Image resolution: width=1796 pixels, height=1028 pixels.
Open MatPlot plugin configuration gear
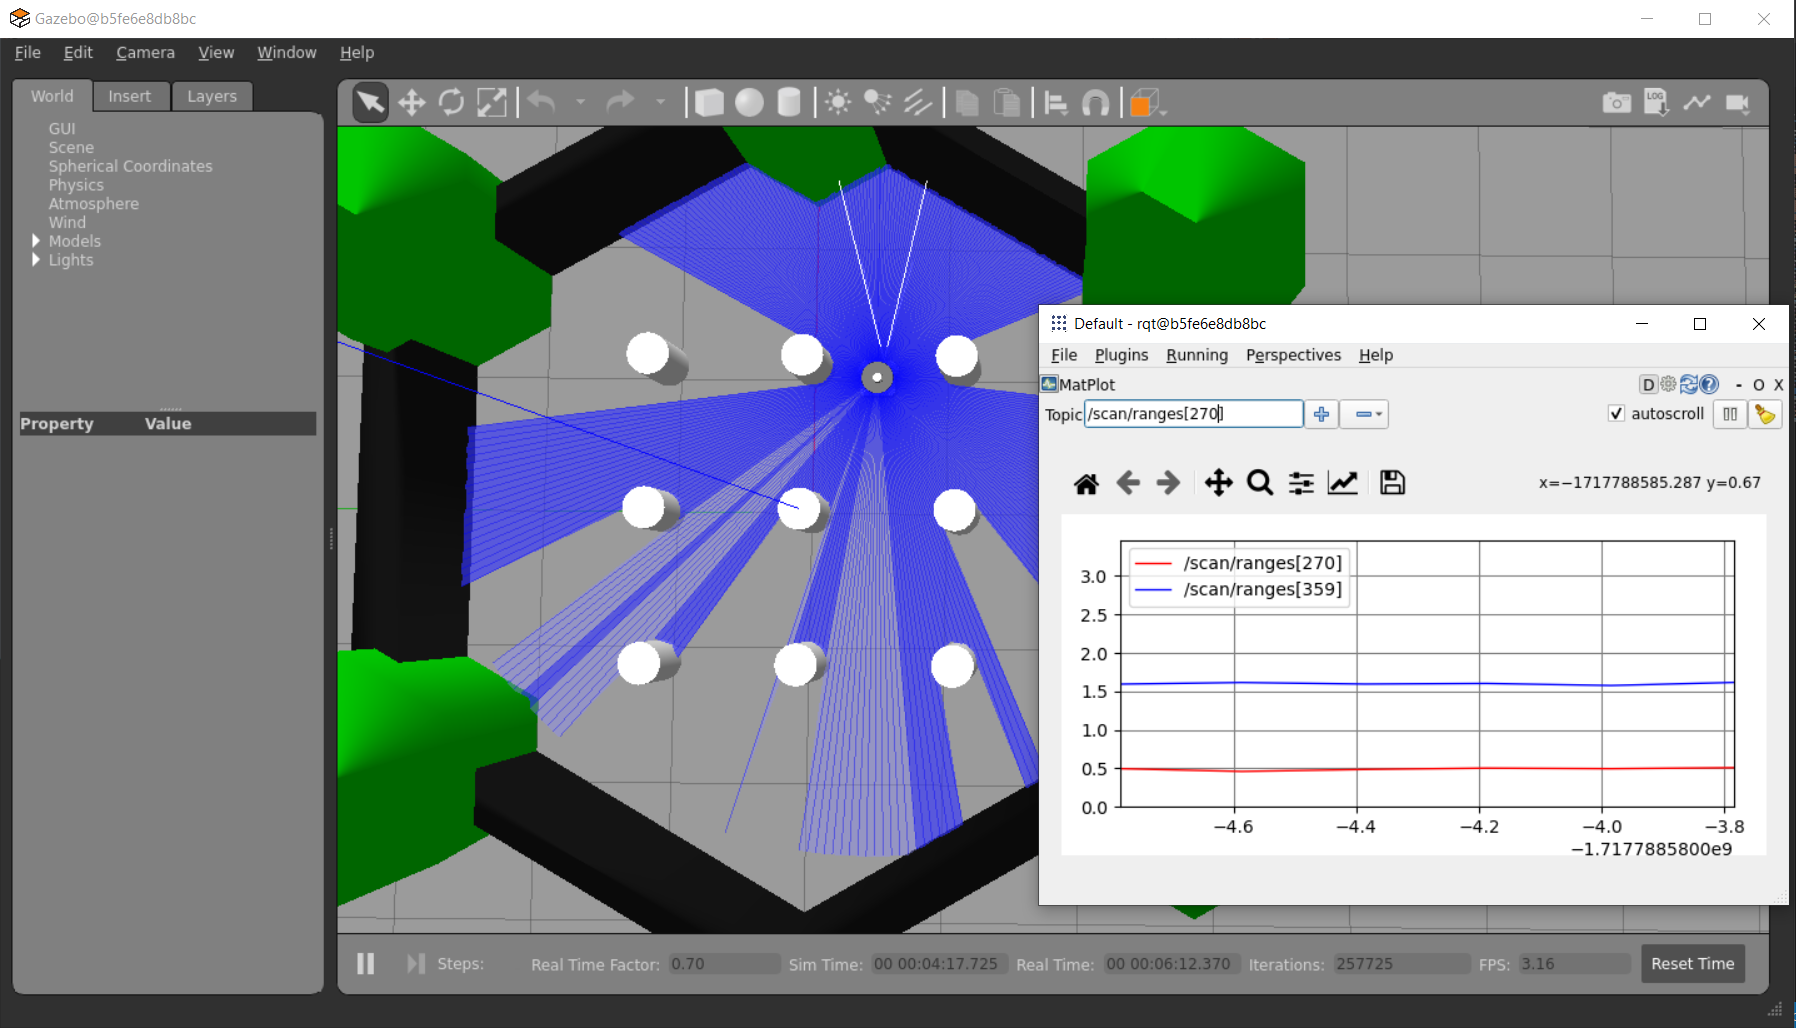click(1668, 384)
